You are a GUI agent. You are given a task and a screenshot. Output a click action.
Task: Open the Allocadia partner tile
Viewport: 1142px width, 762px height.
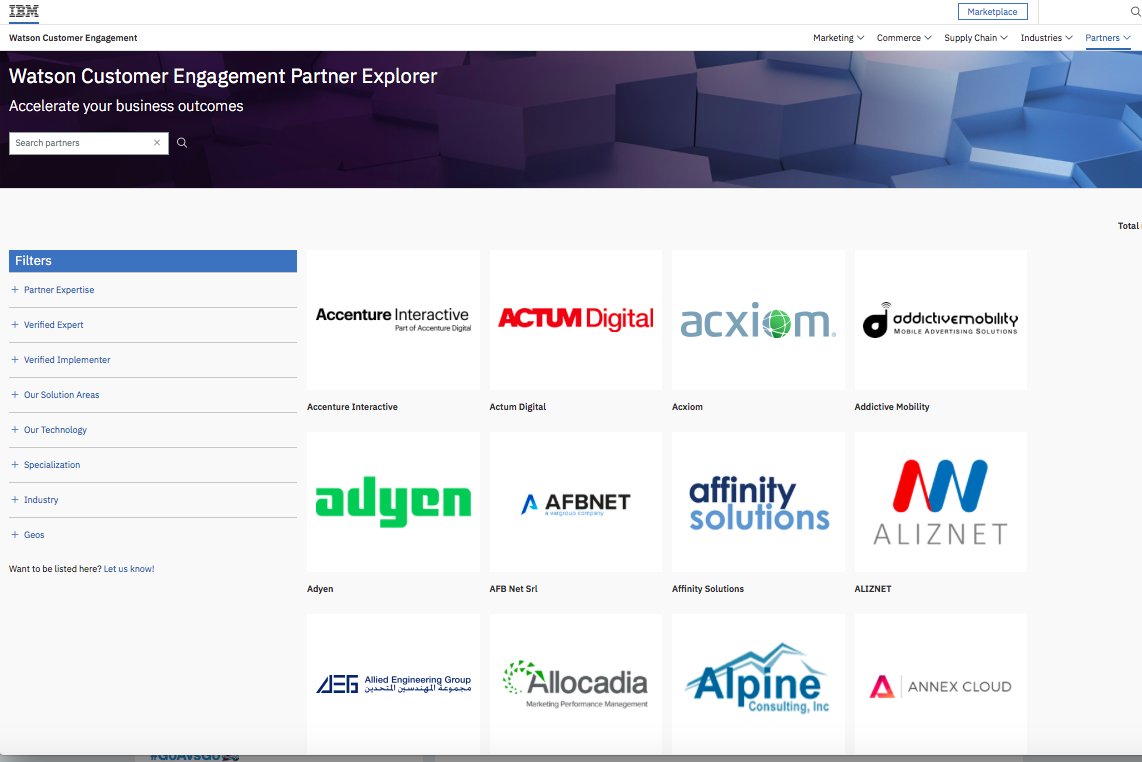[x=575, y=683]
